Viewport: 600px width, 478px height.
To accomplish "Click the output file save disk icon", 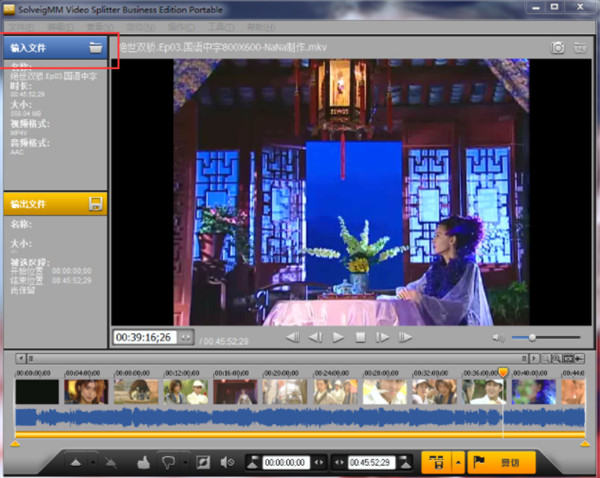I will [x=96, y=203].
